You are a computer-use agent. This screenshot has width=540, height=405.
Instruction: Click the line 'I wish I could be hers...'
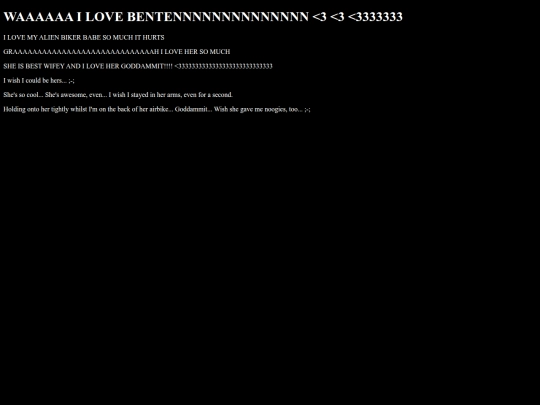[x=39, y=81]
